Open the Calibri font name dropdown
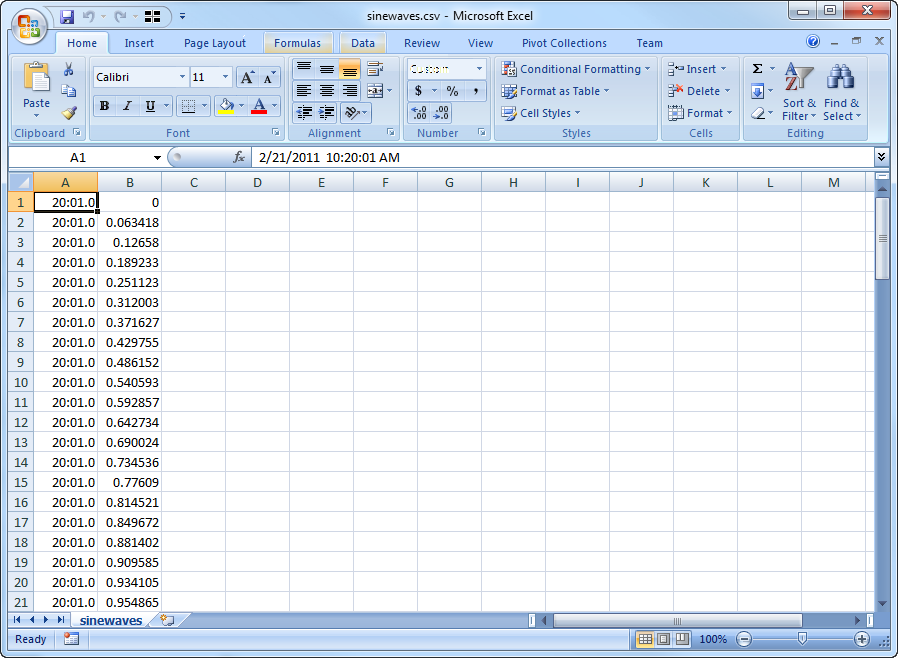This screenshot has width=898, height=658. 182,77
